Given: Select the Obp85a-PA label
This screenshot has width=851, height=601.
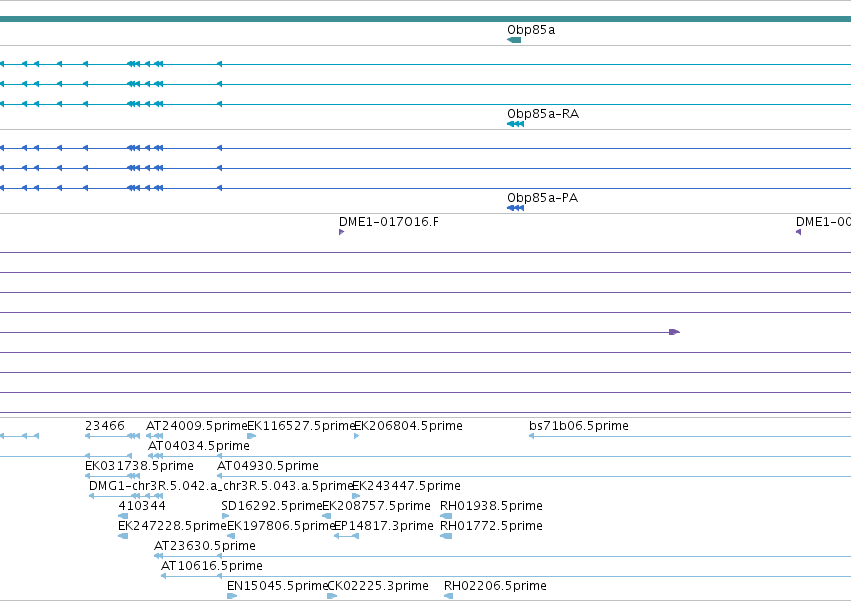Looking at the screenshot, I should 542,198.
